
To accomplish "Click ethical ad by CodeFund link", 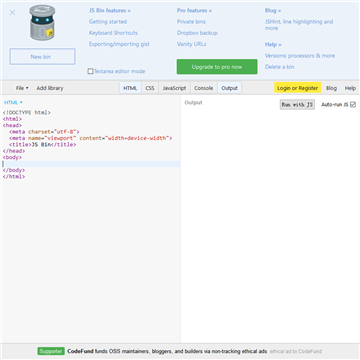I will [x=296, y=351].
